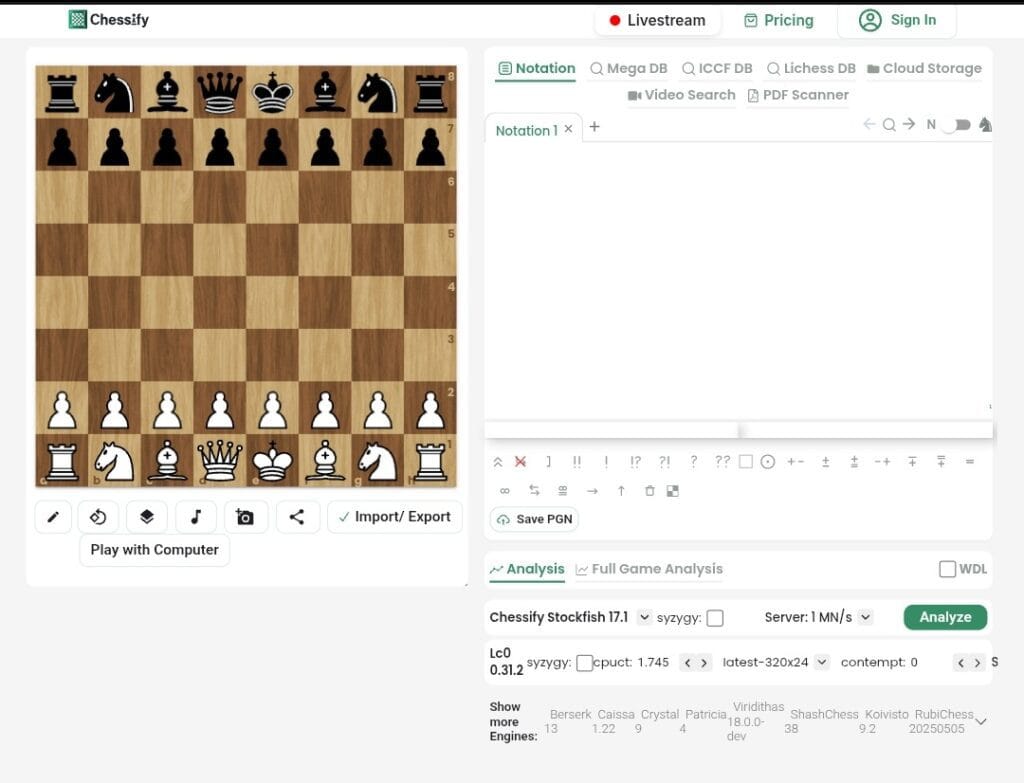Click the music note sound icon
Screen dimensions: 1024x783
tap(196, 517)
